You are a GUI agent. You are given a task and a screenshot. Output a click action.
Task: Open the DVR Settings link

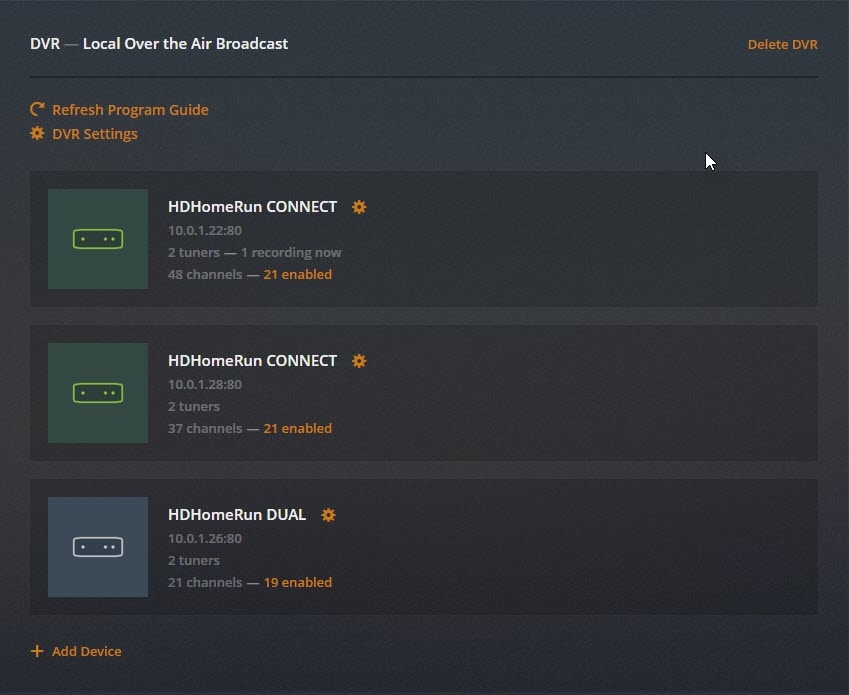[95, 134]
